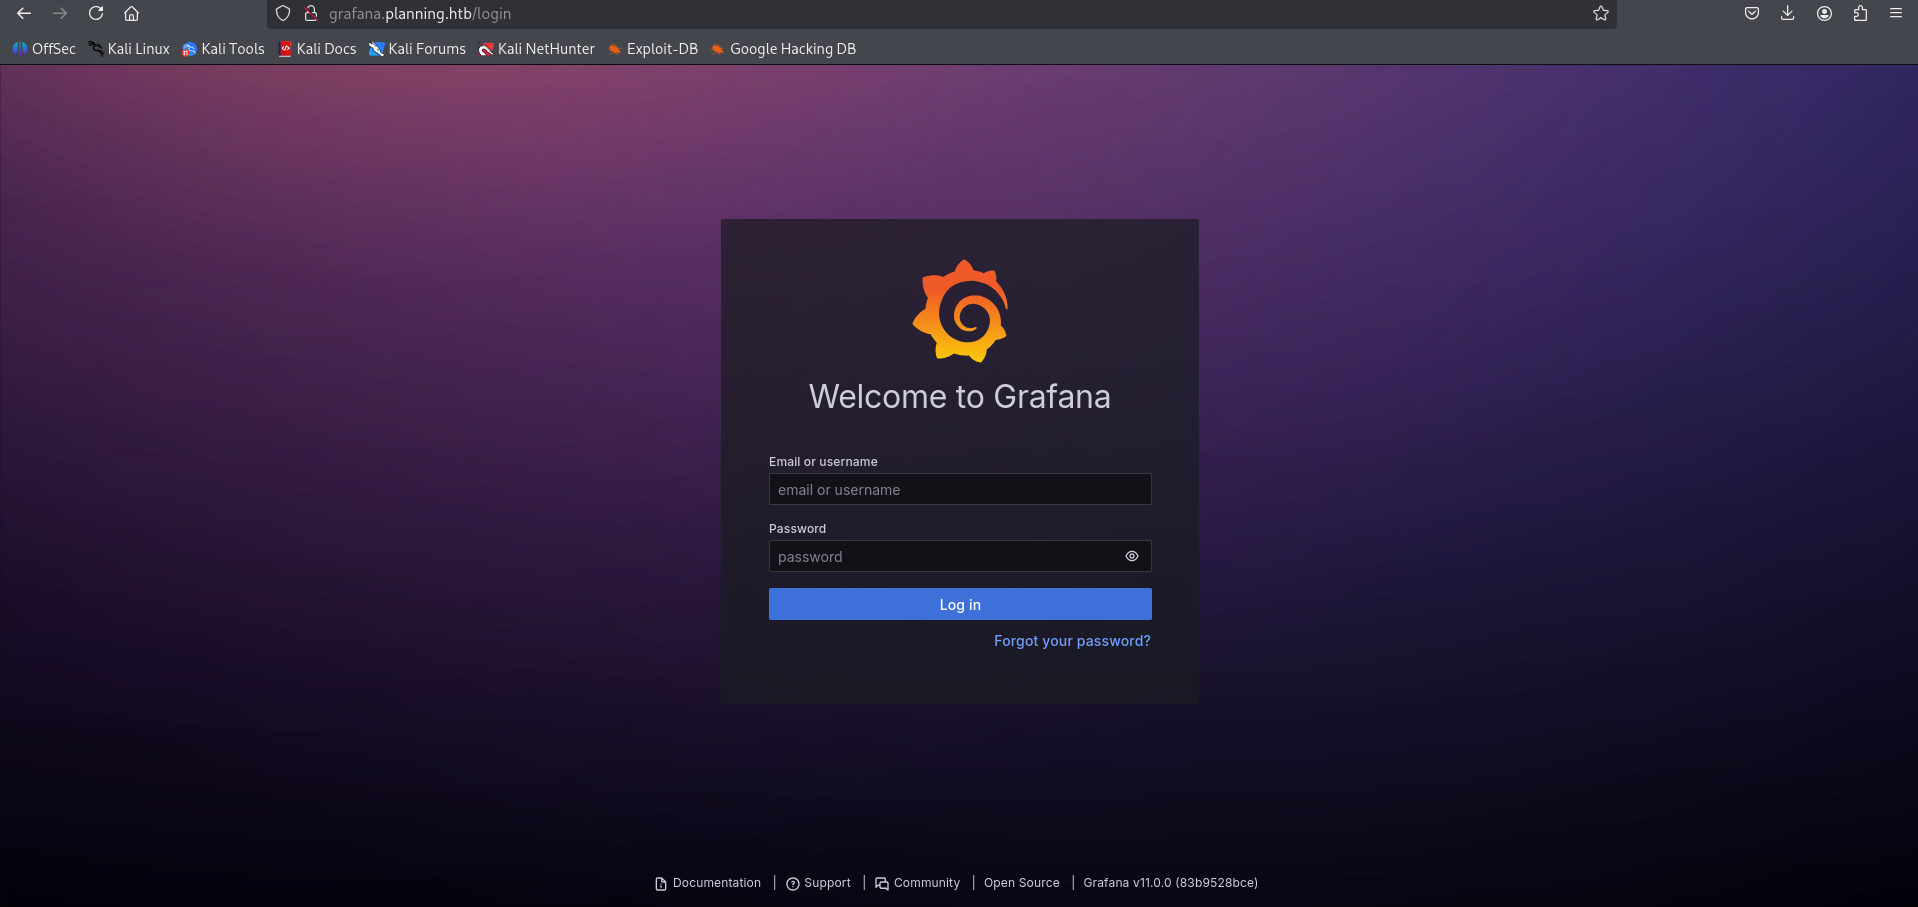Open the tracking protection shield icon

click(283, 14)
